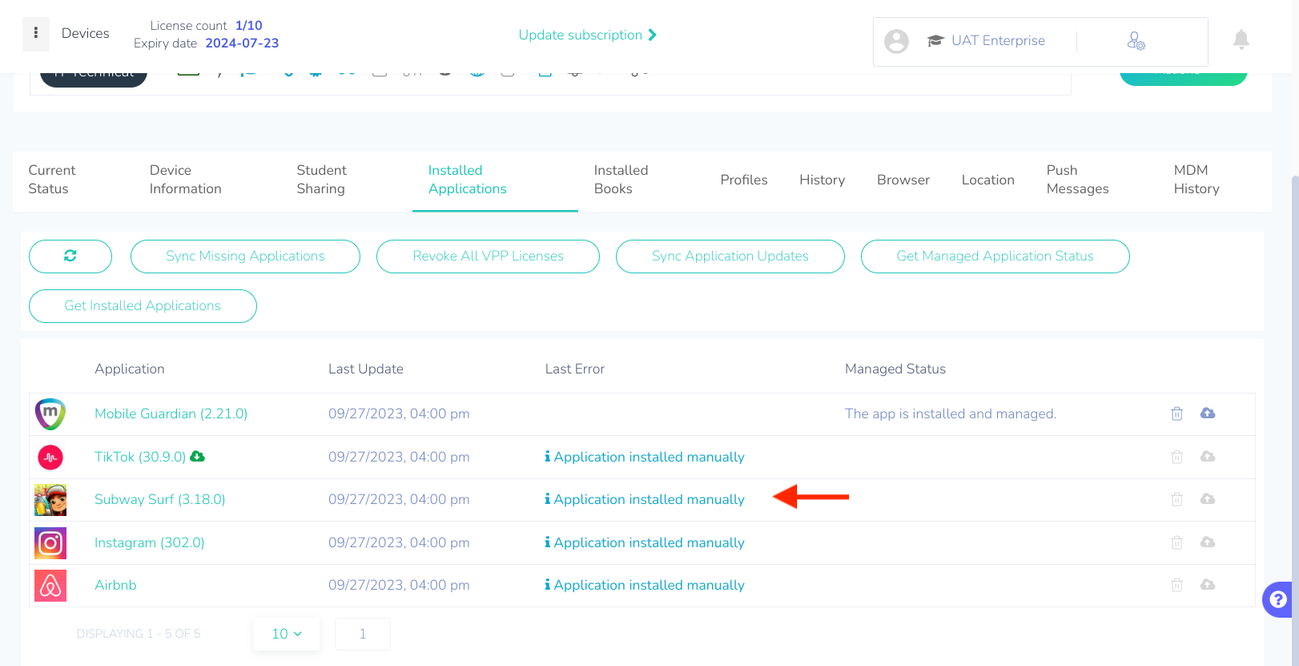The image size is (1299, 666).
Task: Select the Profiles tab
Action: pyautogui.click(x=743, y=180)
